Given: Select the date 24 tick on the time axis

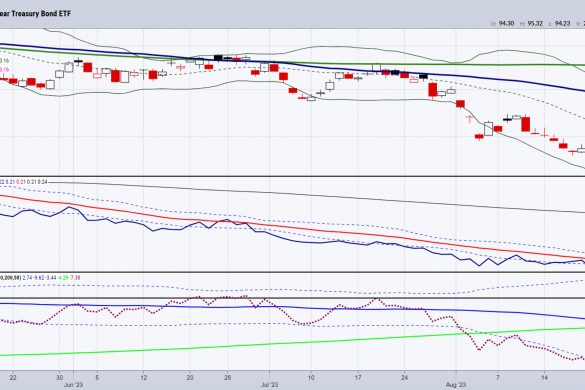Looking at the screenshot, I should tap(404, 377).
